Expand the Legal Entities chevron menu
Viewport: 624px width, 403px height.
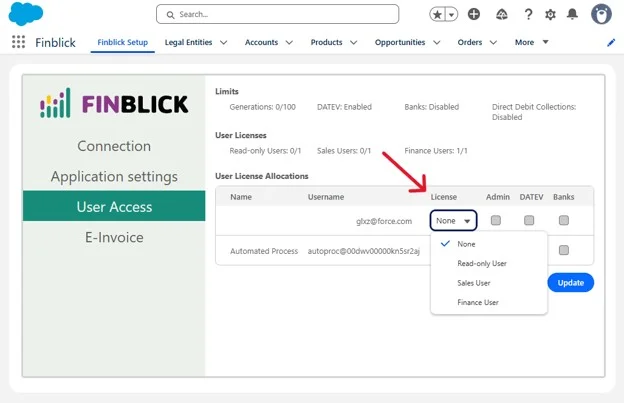pos(224,42)
